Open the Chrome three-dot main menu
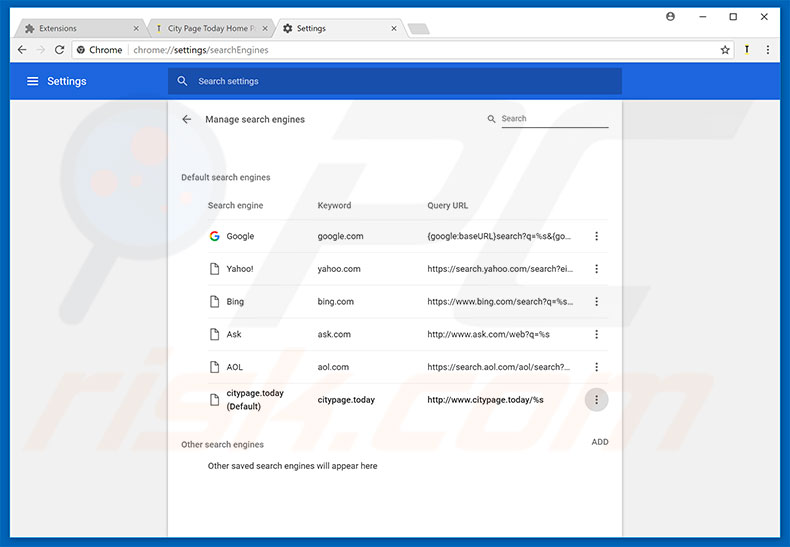This screenshot has width=790, height=547. 767,50
